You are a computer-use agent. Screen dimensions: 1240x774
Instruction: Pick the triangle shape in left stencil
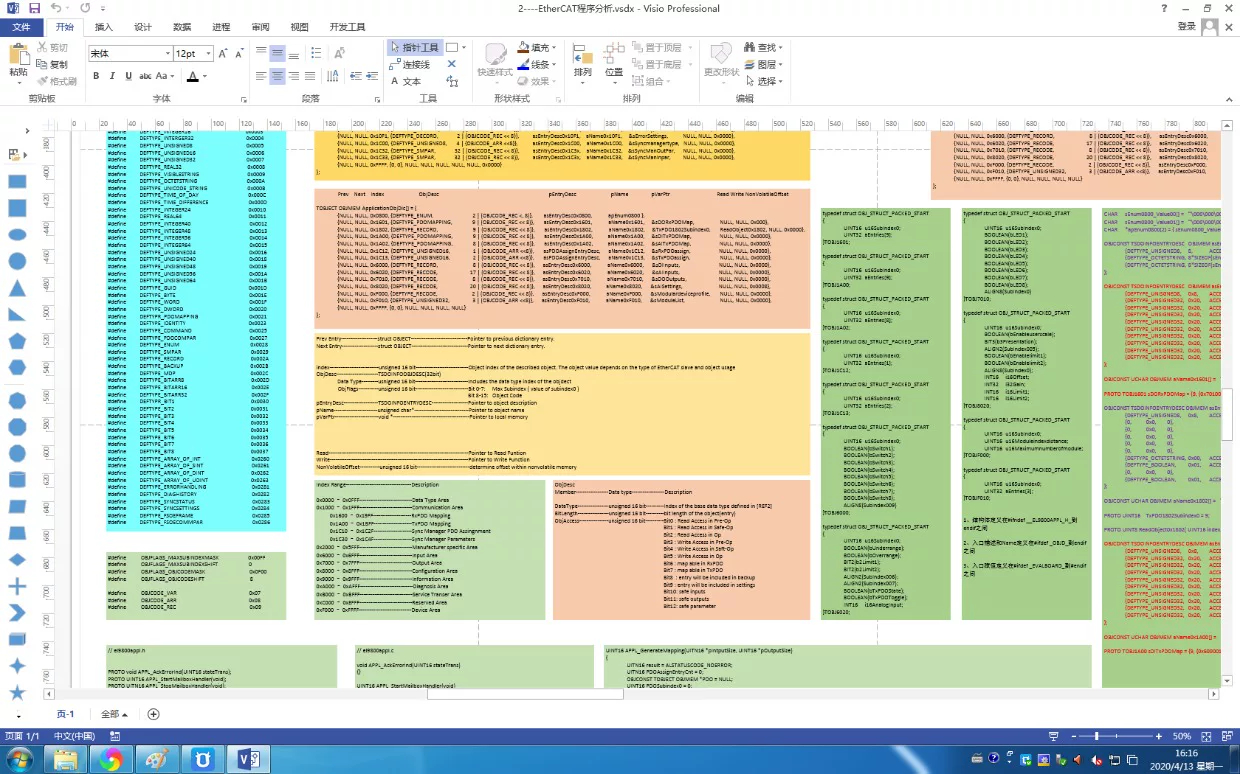click(x=17, y=288)
